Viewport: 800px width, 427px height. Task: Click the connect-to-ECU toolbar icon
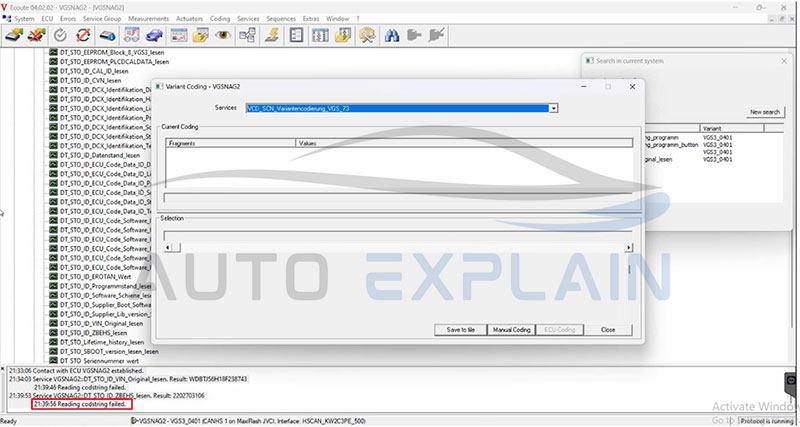coord(14,35)
